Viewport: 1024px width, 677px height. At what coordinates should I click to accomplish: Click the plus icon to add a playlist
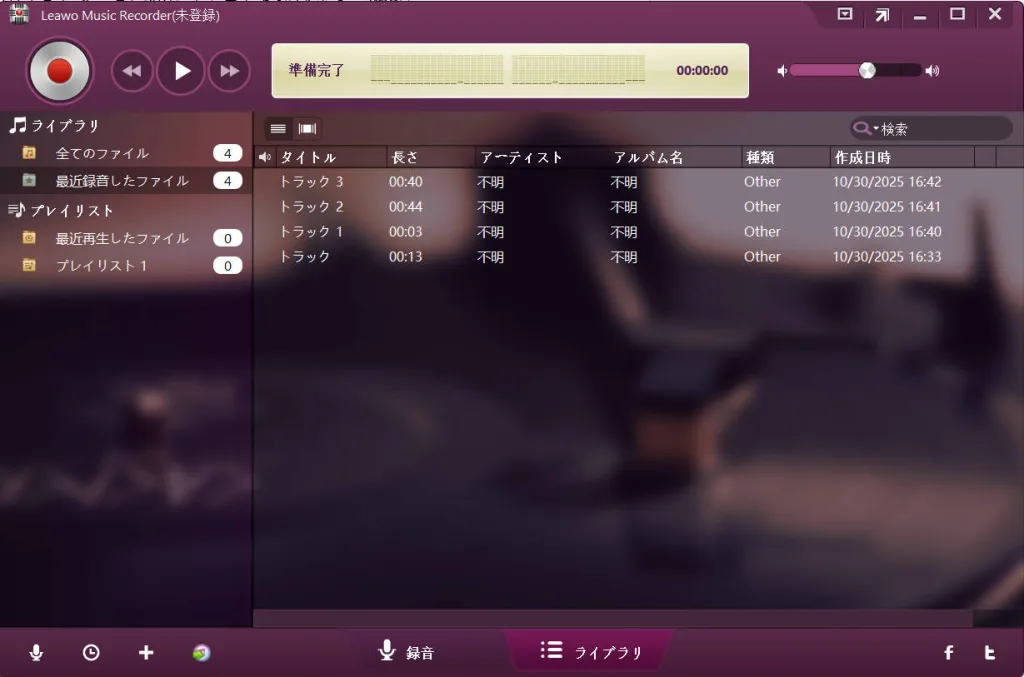coord(146,652)
